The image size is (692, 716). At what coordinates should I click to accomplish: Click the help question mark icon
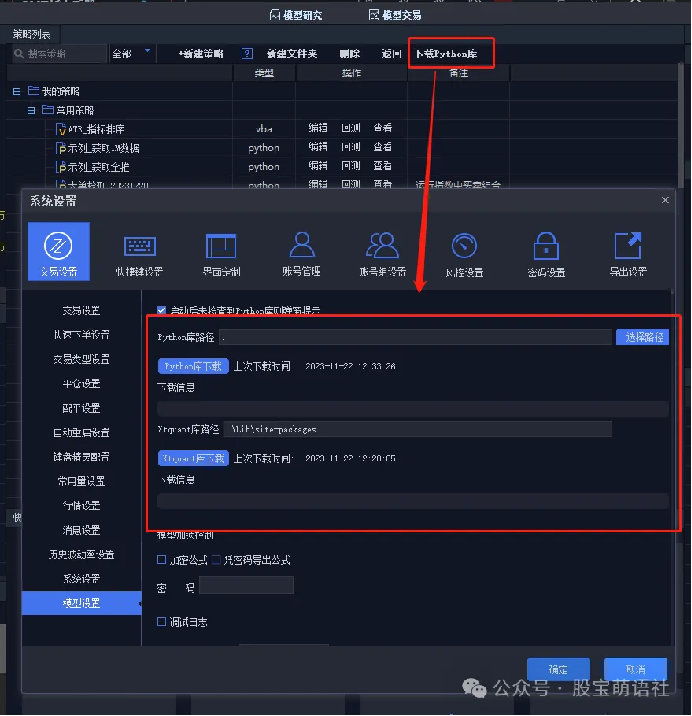pos(247,53)
